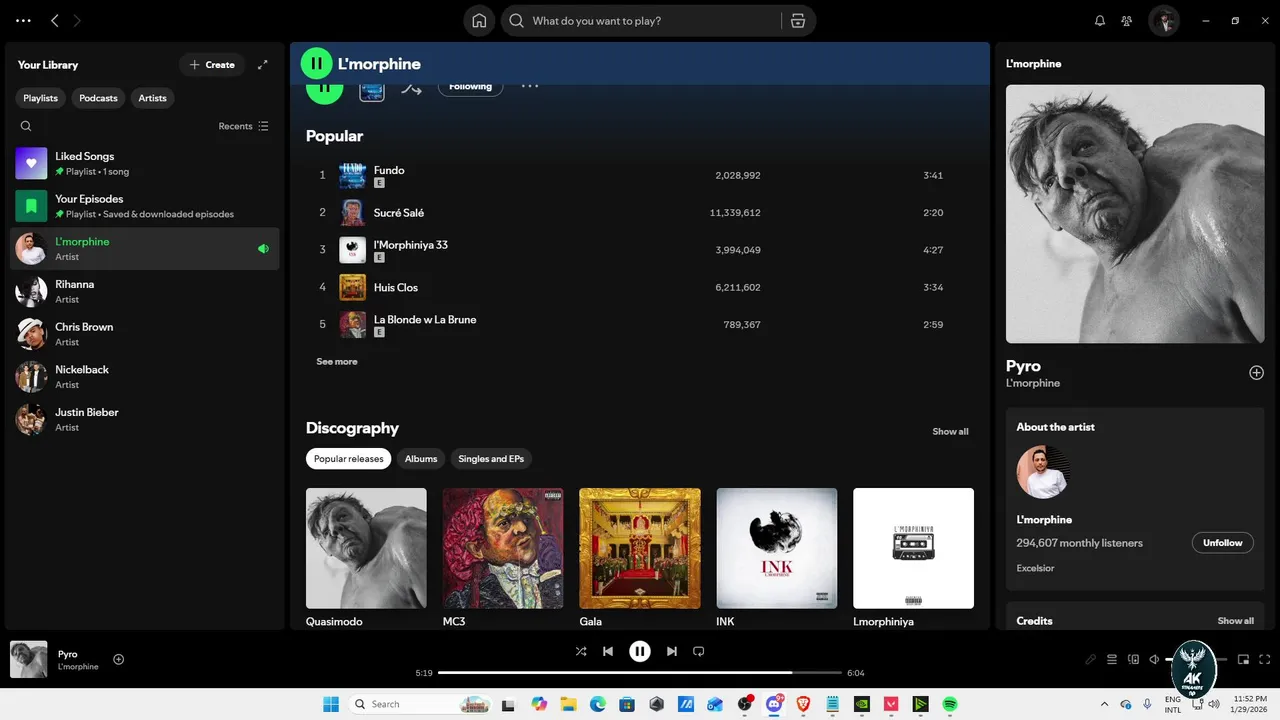
Task: Click Show all next to Credits
Action: click(x=1235, y=621)
